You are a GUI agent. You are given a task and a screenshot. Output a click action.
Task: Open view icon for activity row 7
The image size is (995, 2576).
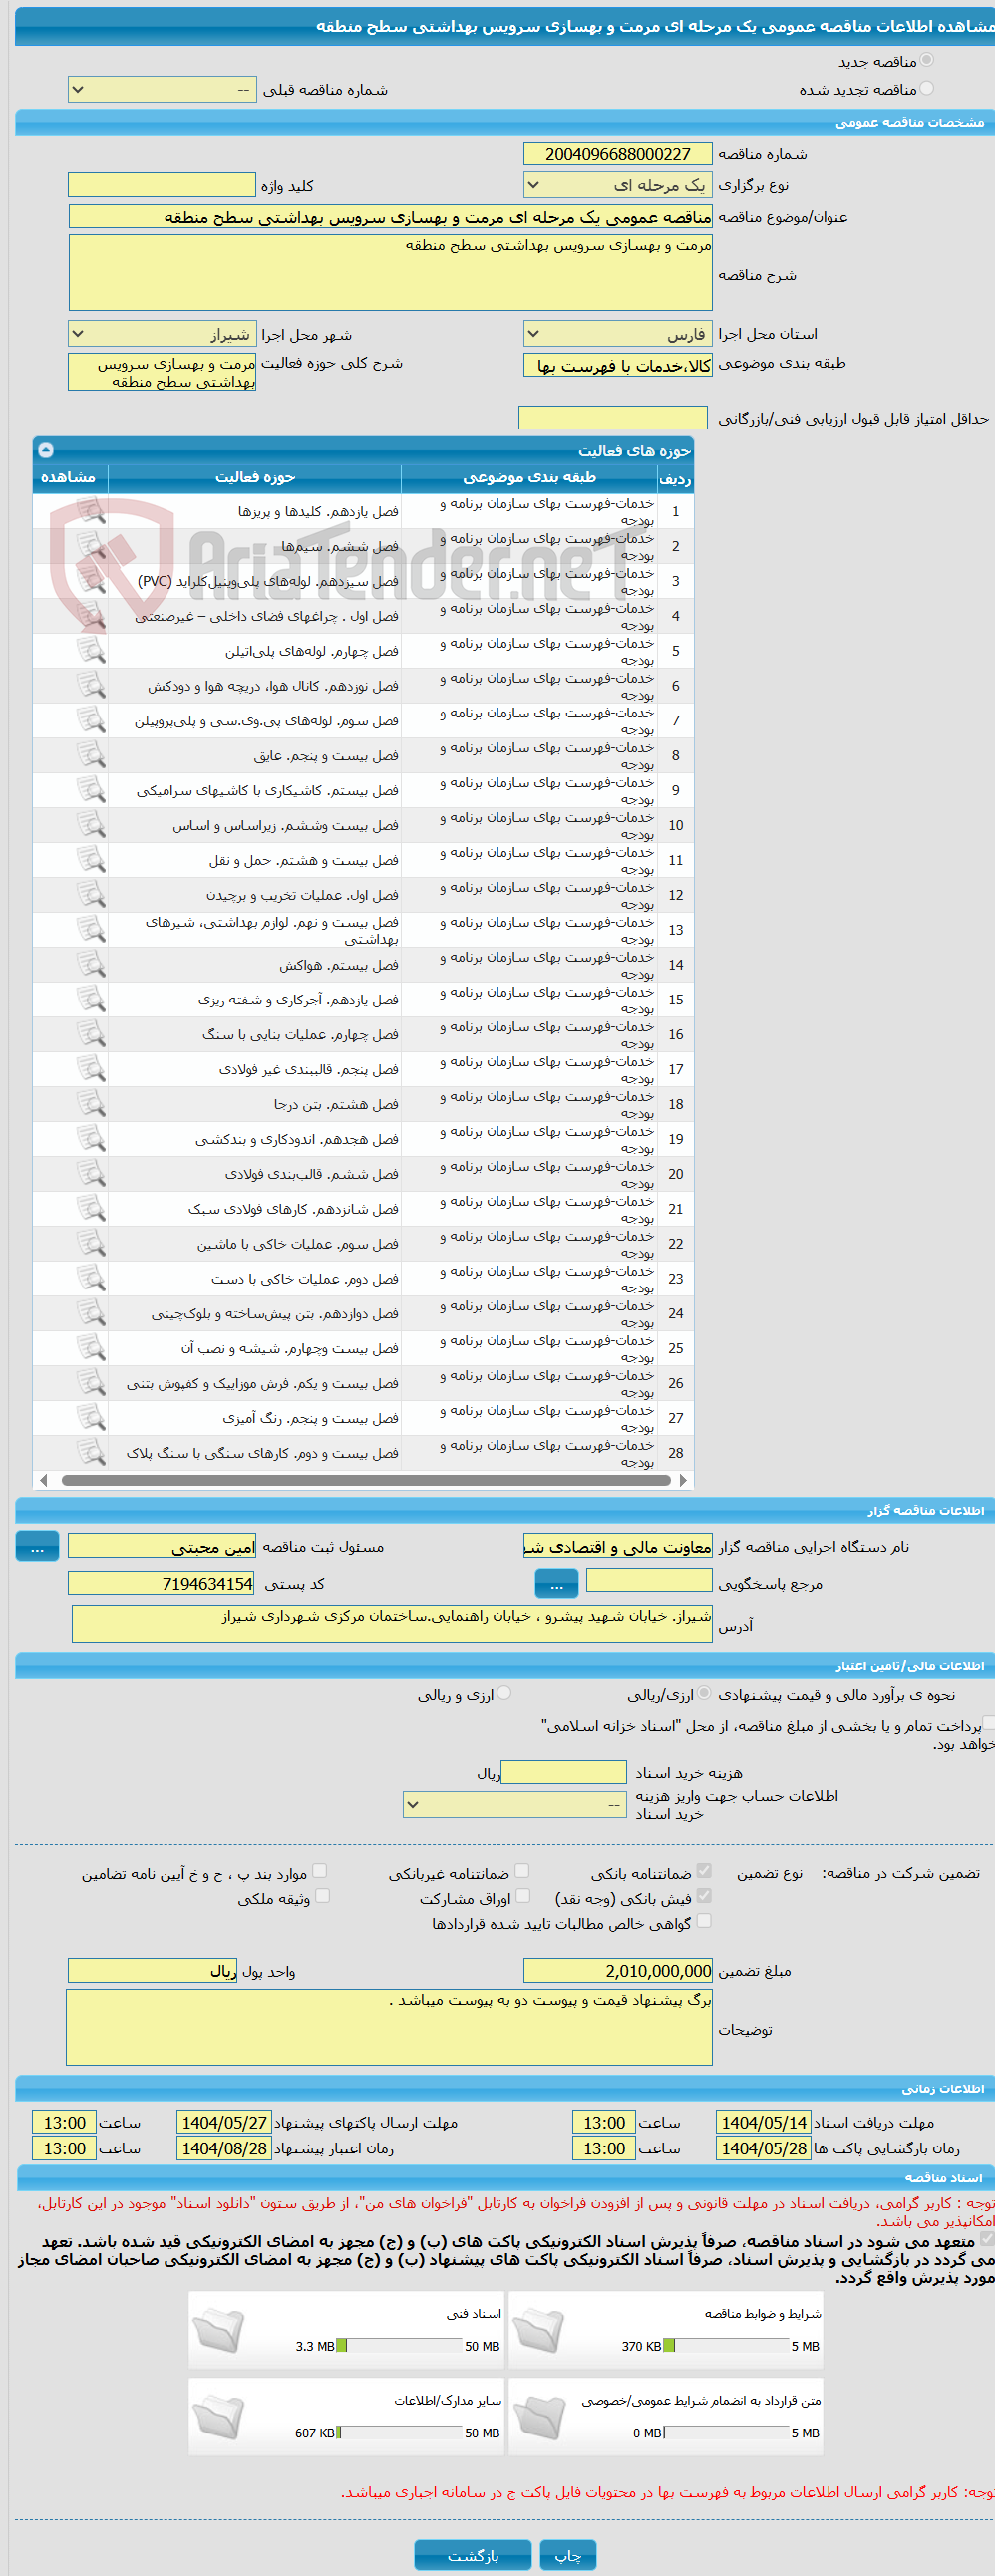tap(91, 721)
